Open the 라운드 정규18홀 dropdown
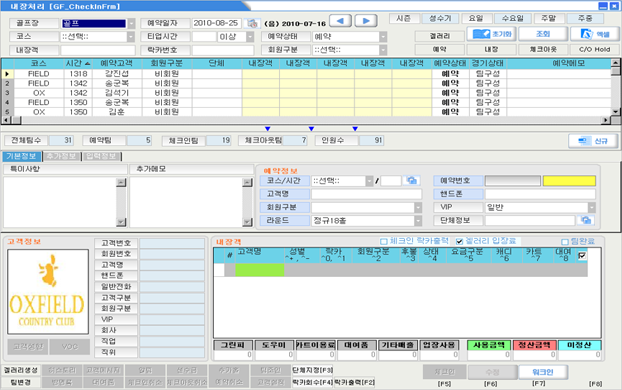Viewport: 622px width, 390px height. pos(418,221)
